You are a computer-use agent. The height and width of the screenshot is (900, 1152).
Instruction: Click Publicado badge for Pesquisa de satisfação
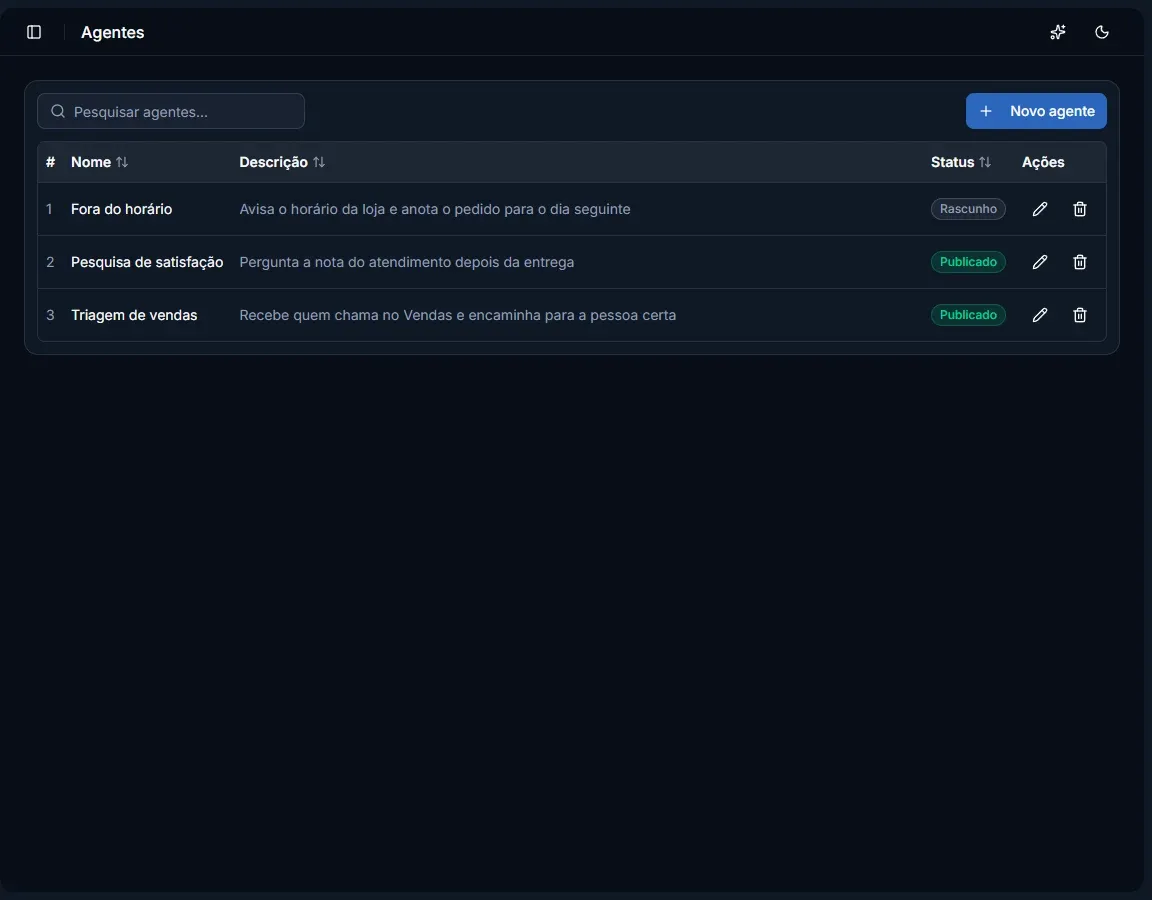tap(968, 262)
